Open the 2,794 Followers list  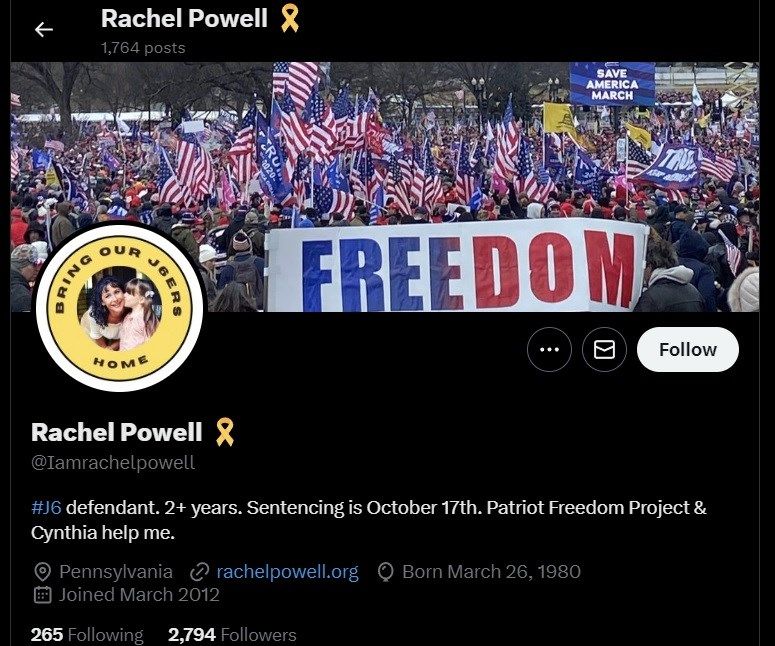[x=232, y=635]
